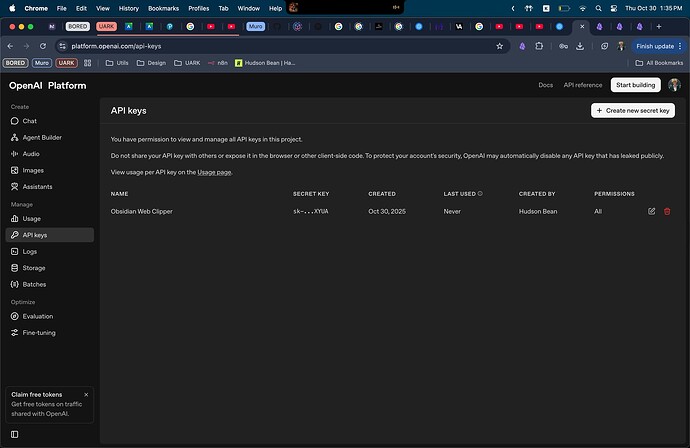Go back to previous page

click(10, 46)
